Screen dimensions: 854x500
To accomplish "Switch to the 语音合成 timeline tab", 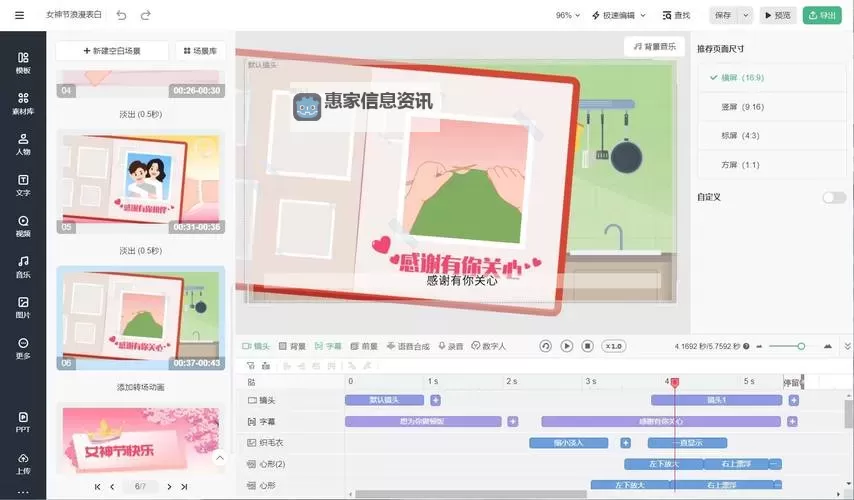I will [408, 346].
